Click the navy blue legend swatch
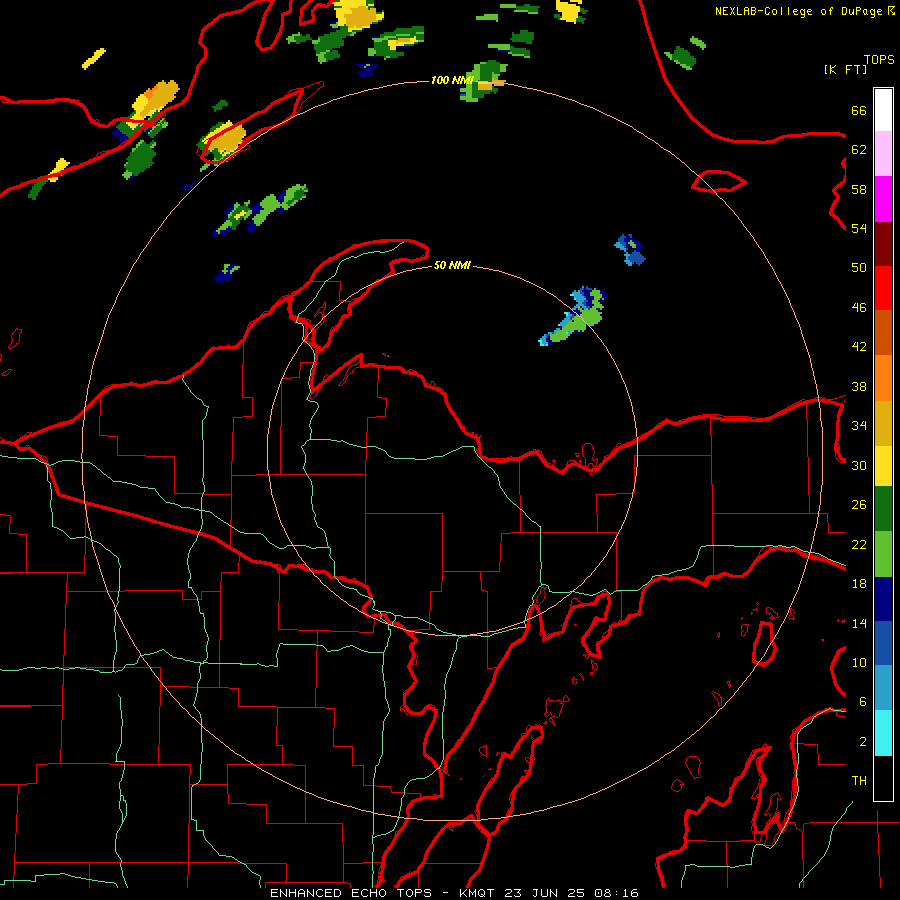Viewport: 900px width, 900px height. click(883, 599)
